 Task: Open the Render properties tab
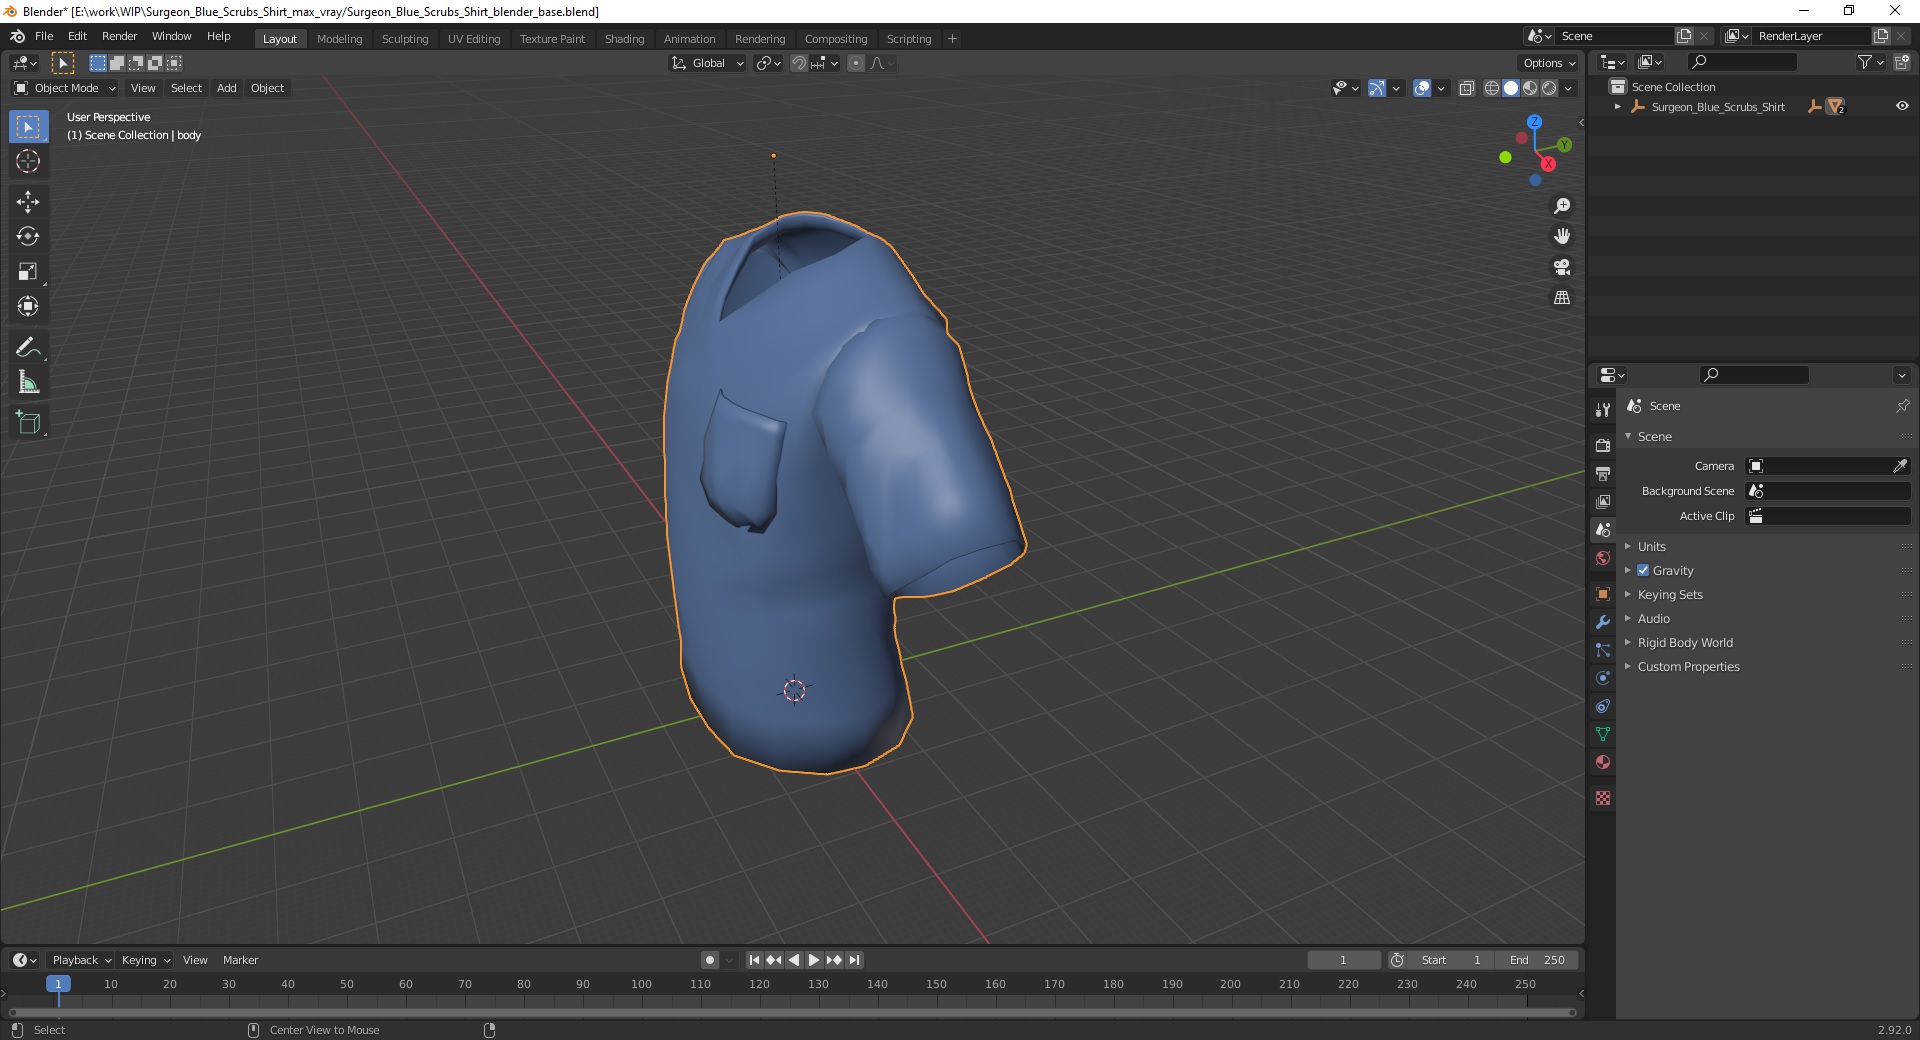(1603, 445)
